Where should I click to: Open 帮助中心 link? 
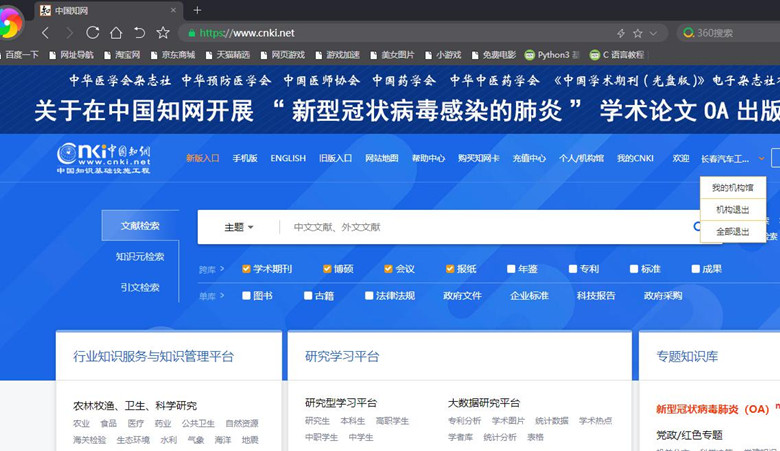(x=428, y=158)
